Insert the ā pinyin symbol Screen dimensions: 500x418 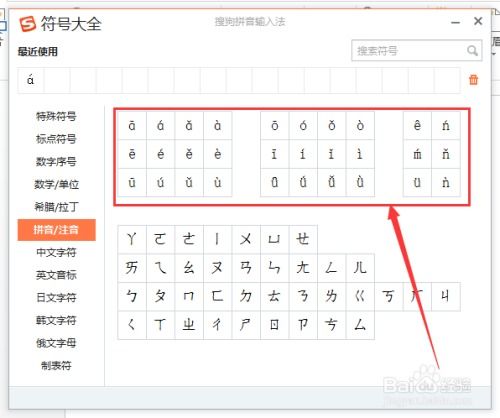pyautogui.click(x=132, y=126)
